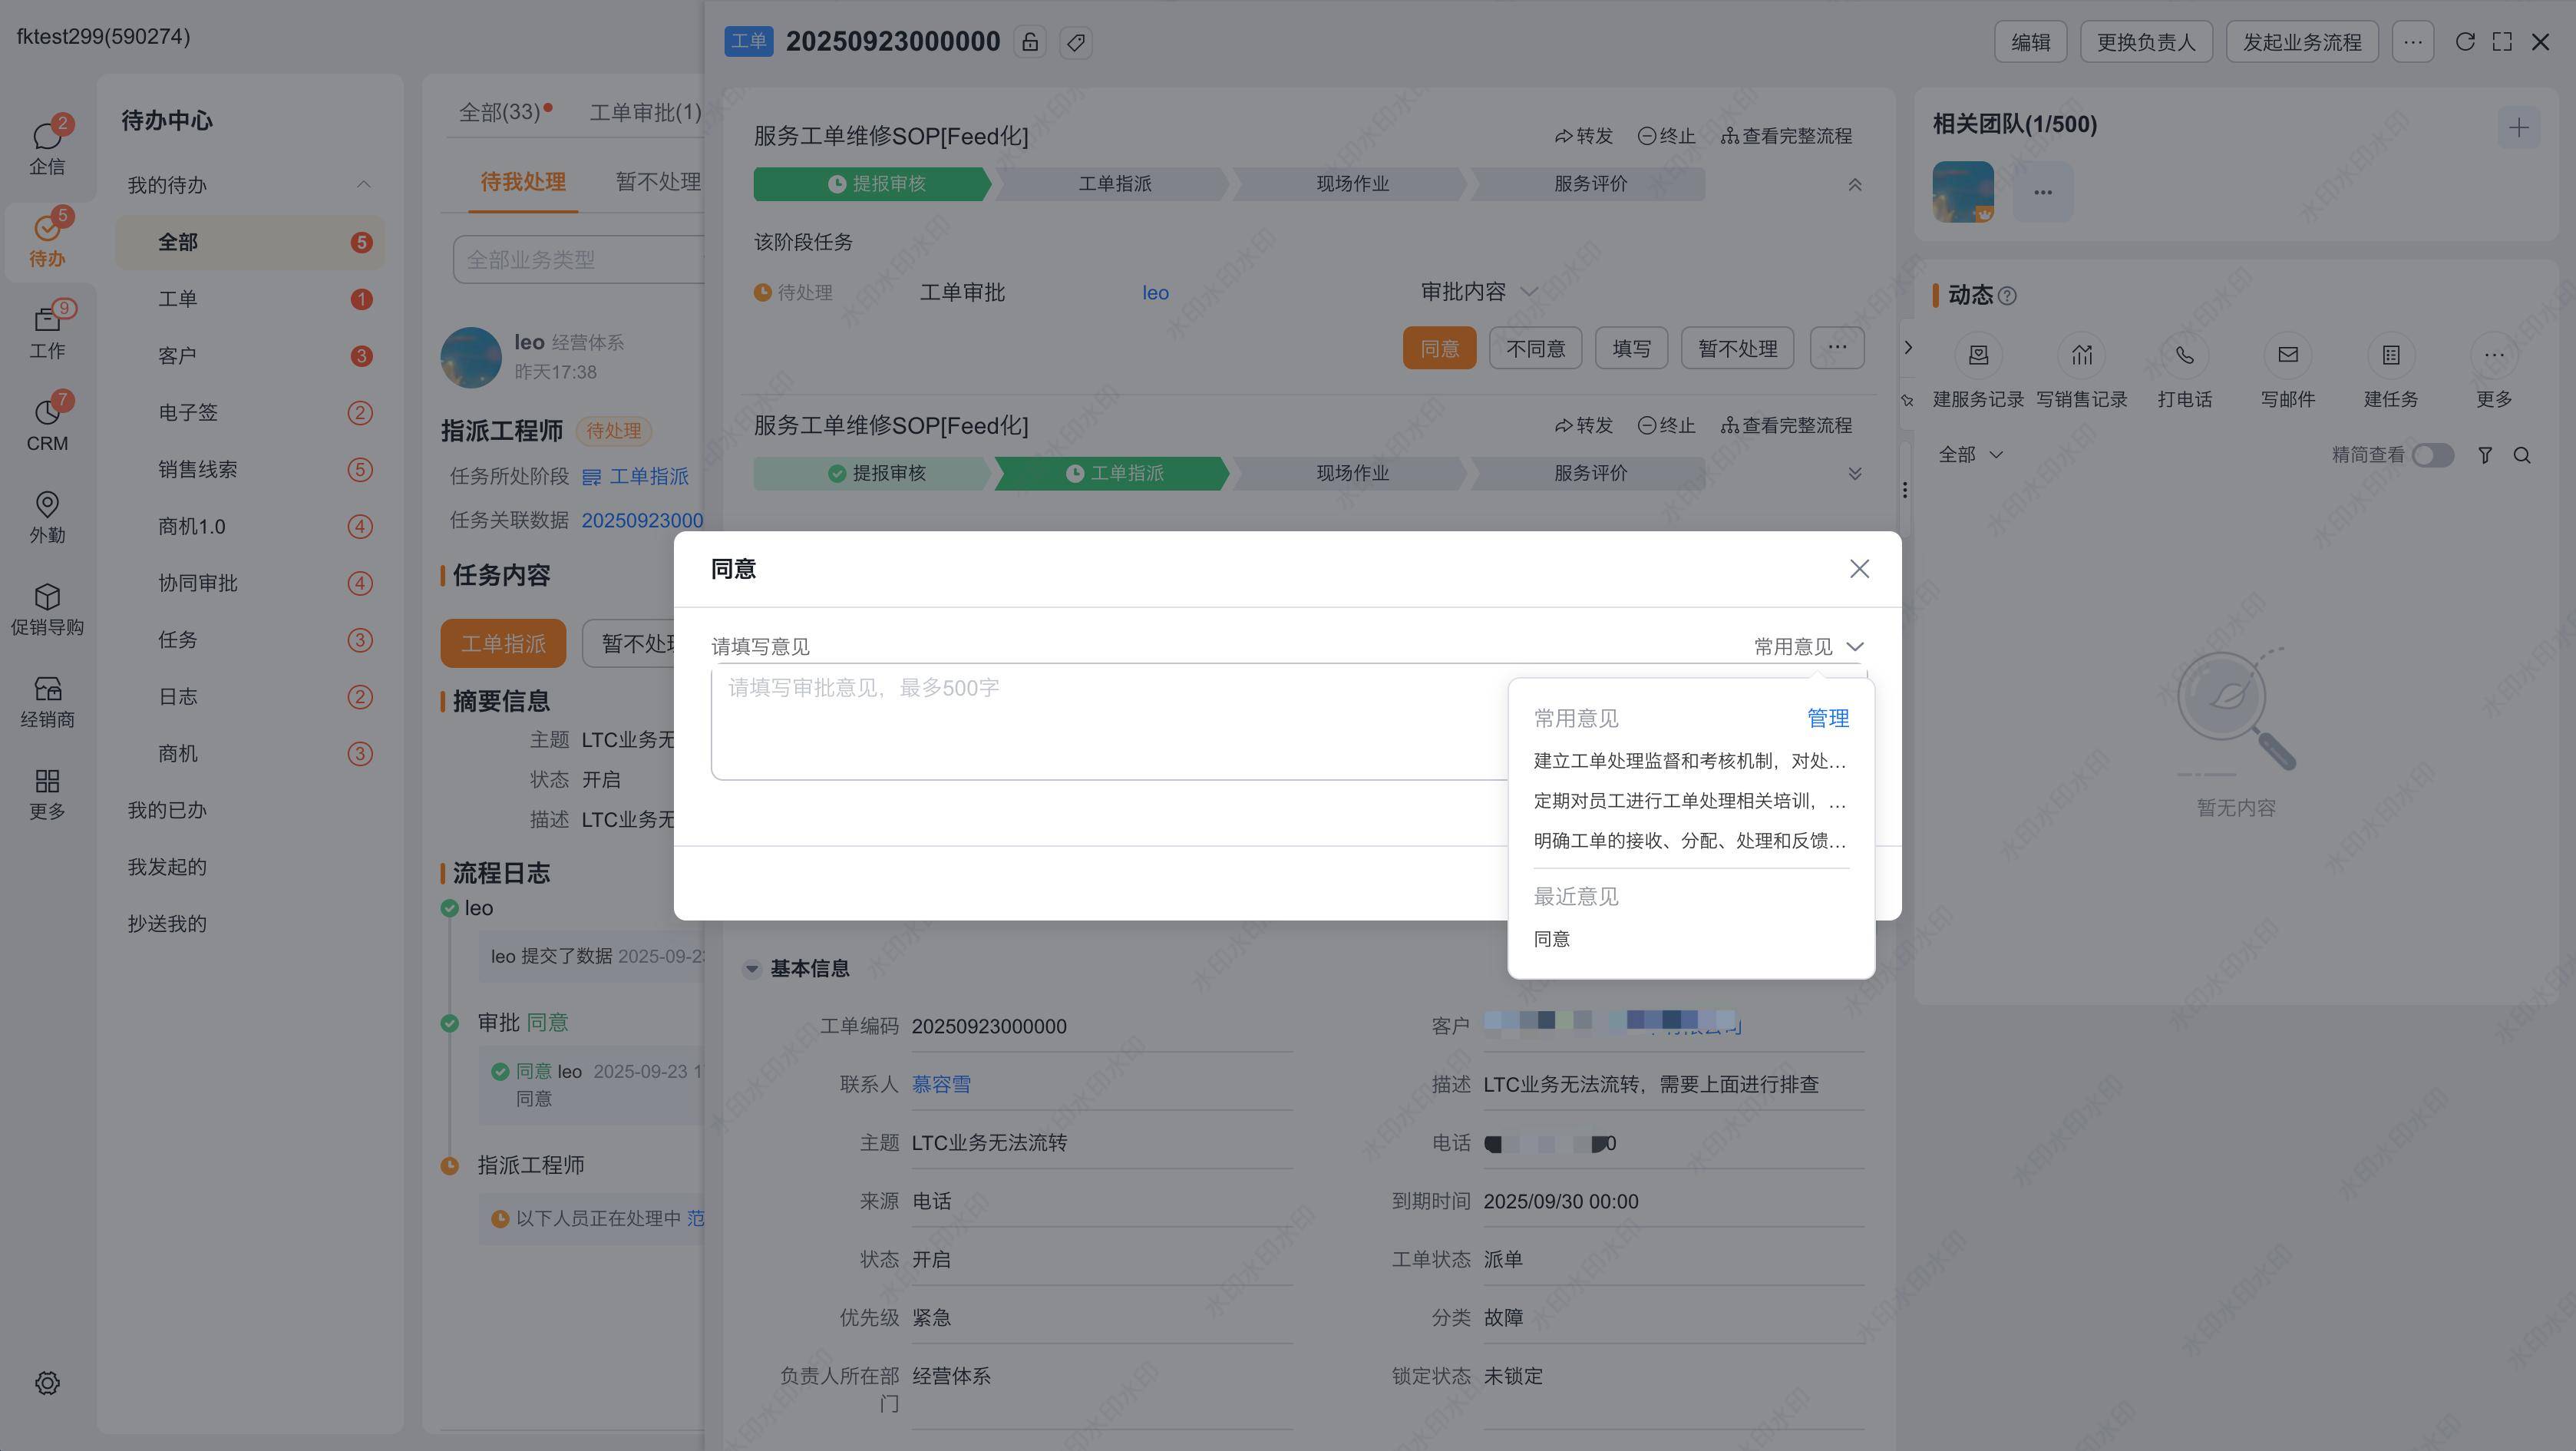Click the lock icon beside work order number
The image size is (2576, 1451).
[x=1030, y=42]
